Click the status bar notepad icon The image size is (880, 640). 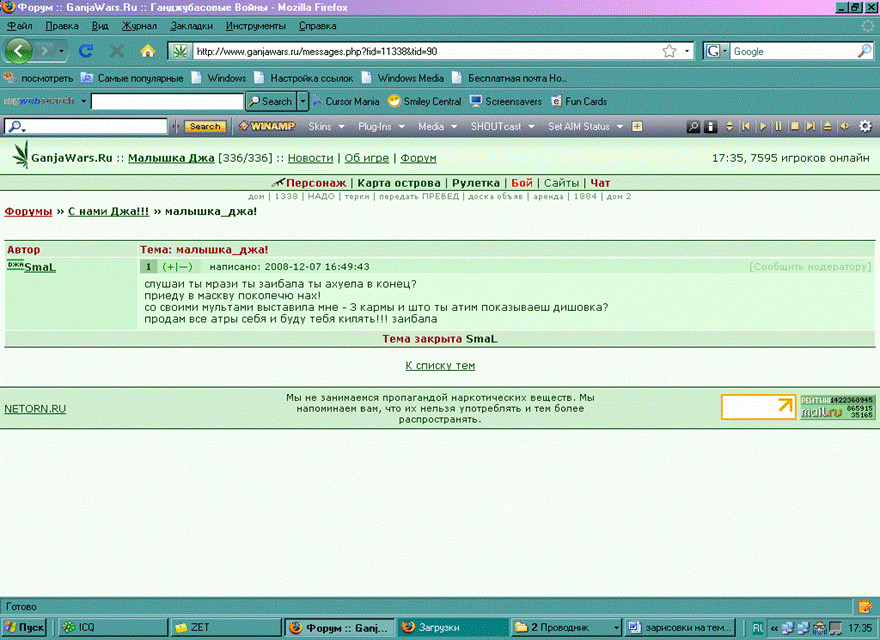[x=865, y=606]
